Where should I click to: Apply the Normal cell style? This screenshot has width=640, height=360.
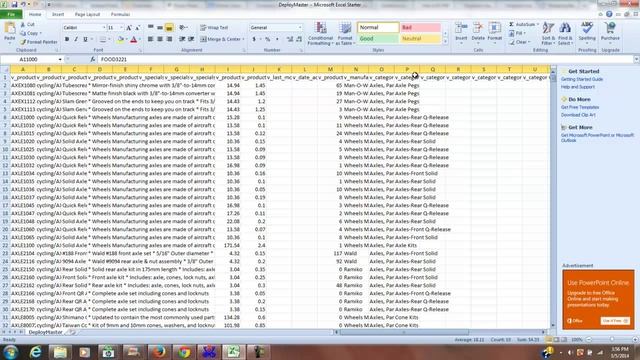[x=378, y=27]
